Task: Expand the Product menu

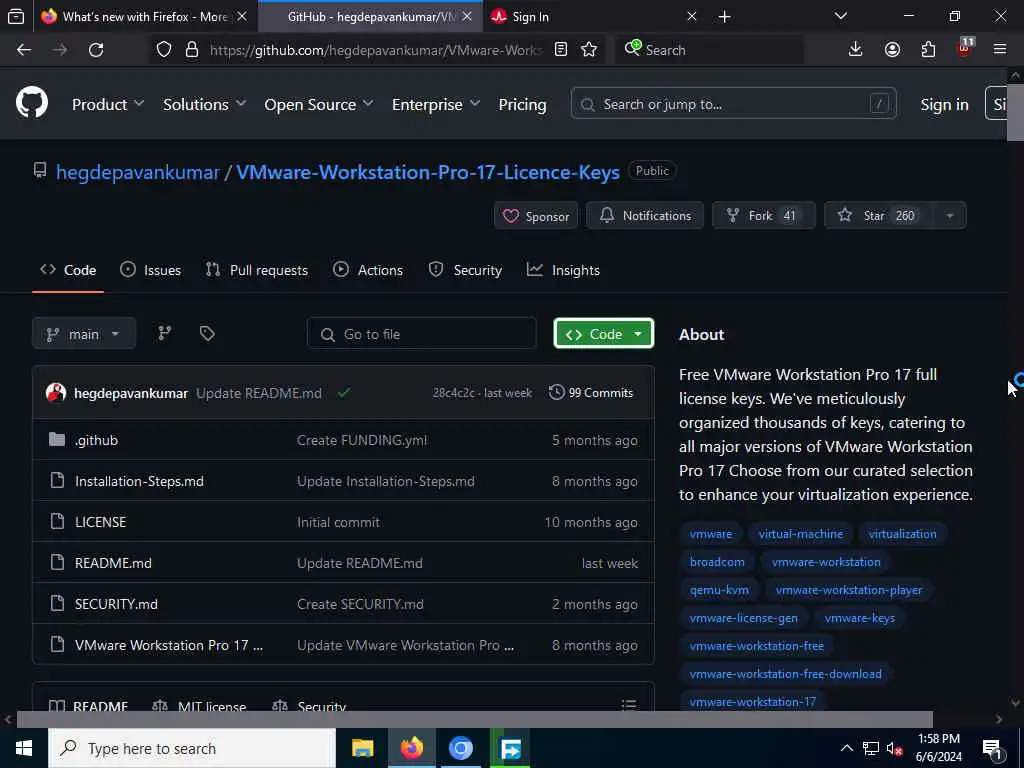Action: click(108, 104)
